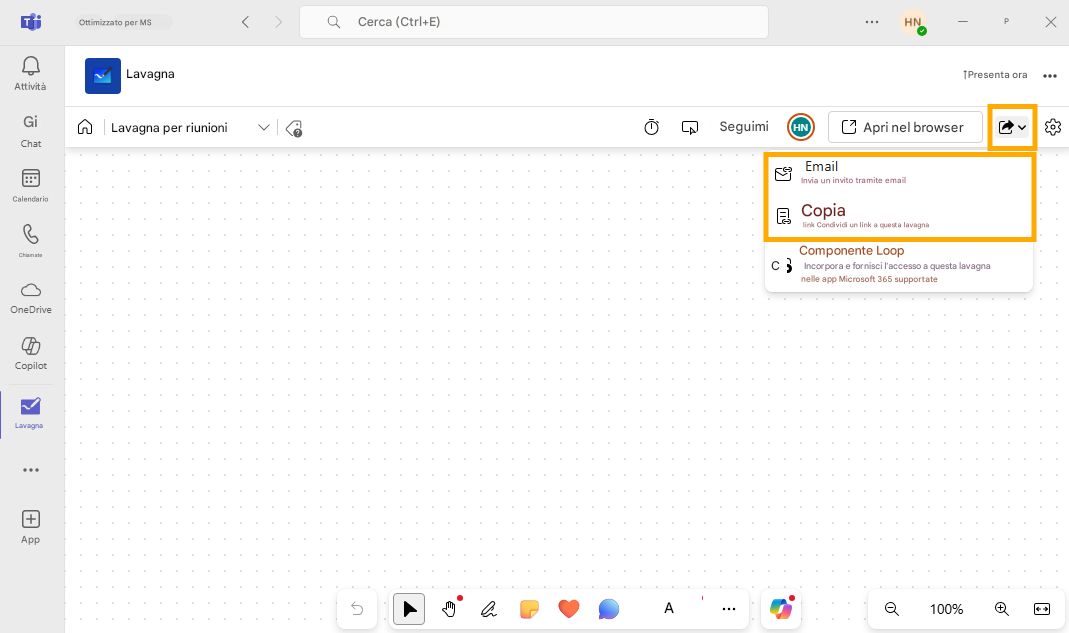Open HN profile avatar in title bar
This screenshot has height=633, width=1069.
click(913, 22)
